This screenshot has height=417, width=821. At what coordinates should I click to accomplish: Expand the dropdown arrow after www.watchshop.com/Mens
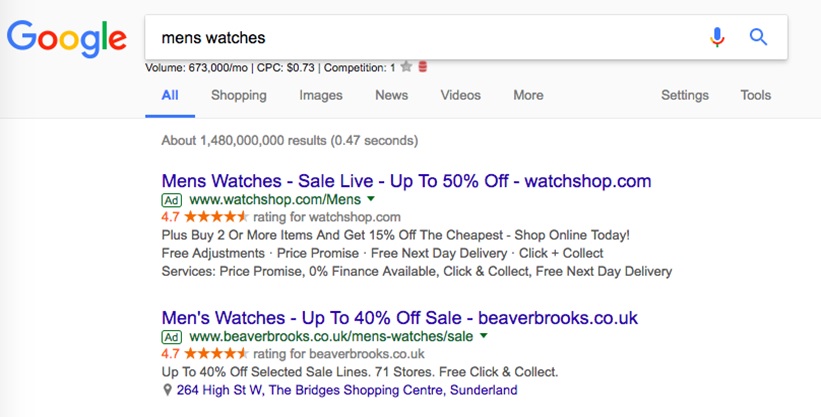coord(371,199)
